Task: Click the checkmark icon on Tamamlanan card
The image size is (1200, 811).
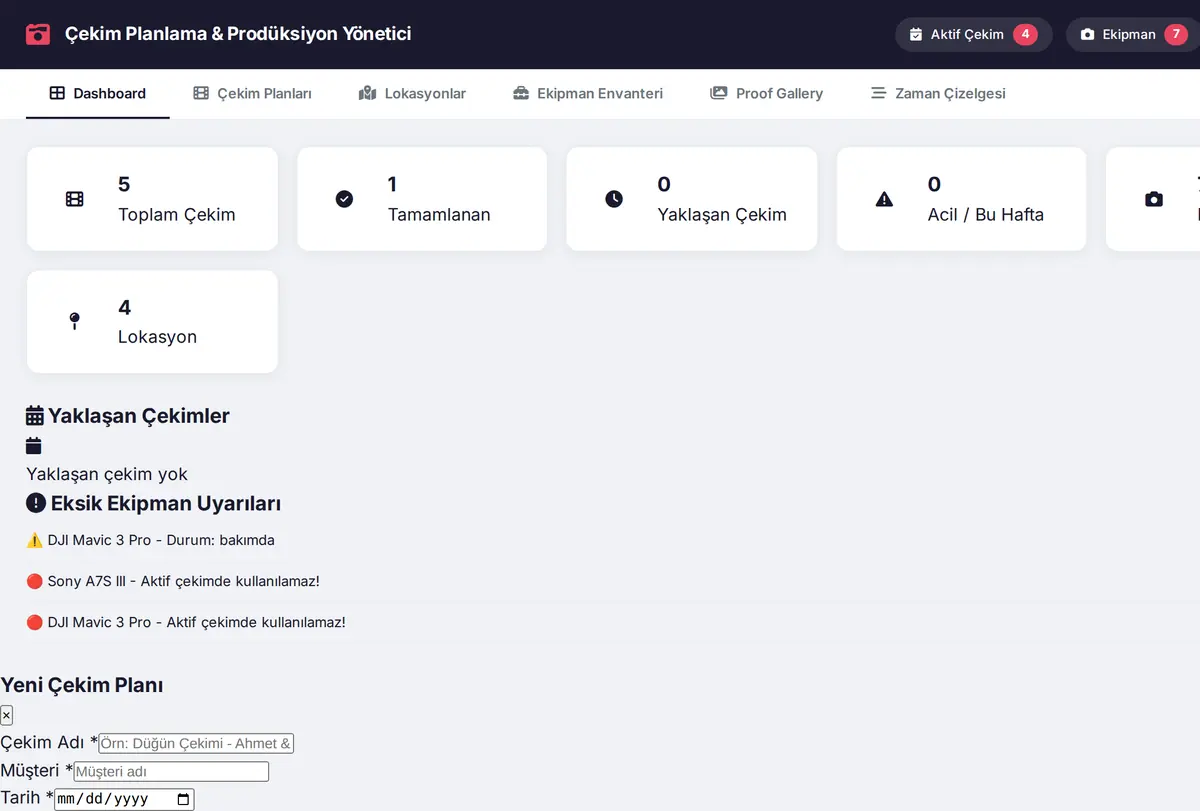Action: [x=344, y=199]
